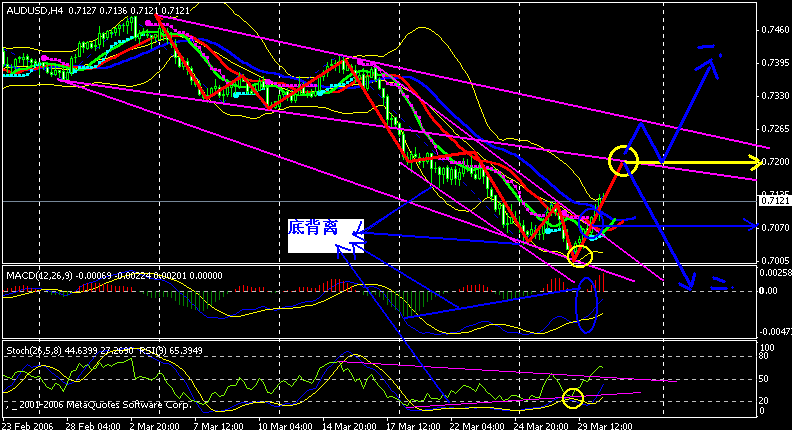
Task: Click the MACD(12,26,9) indicator label
Action: [39, 275]
